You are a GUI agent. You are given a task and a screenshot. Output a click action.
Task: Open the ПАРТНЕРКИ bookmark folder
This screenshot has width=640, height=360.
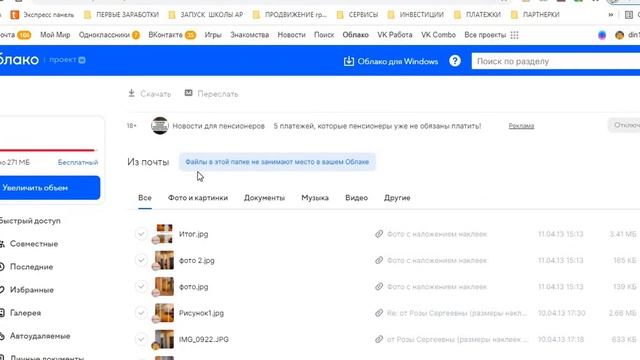click(x=535, y=15)
